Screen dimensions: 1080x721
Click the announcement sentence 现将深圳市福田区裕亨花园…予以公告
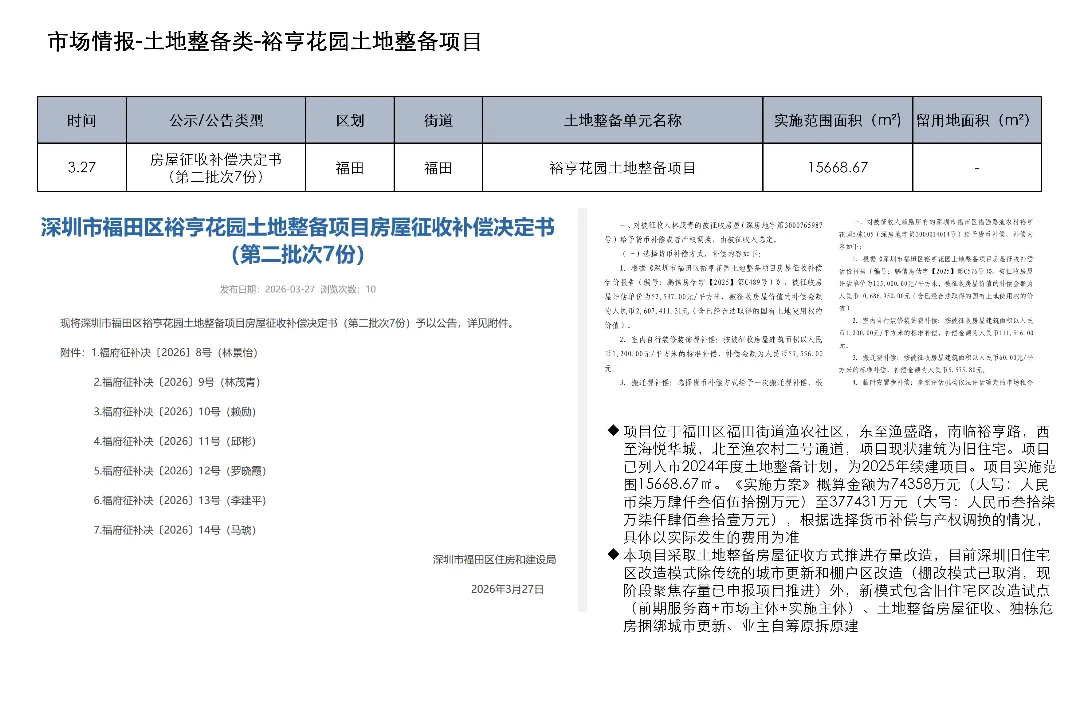tap(288, 323)
